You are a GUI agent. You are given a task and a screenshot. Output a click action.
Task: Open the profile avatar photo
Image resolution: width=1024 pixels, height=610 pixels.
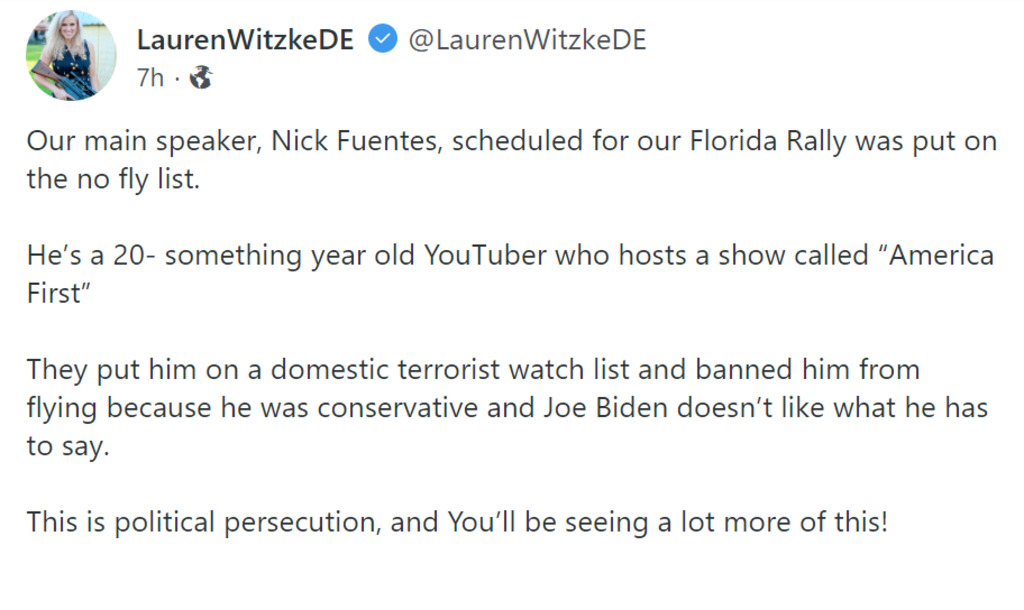pyautogui.click(x=71, y=56)
